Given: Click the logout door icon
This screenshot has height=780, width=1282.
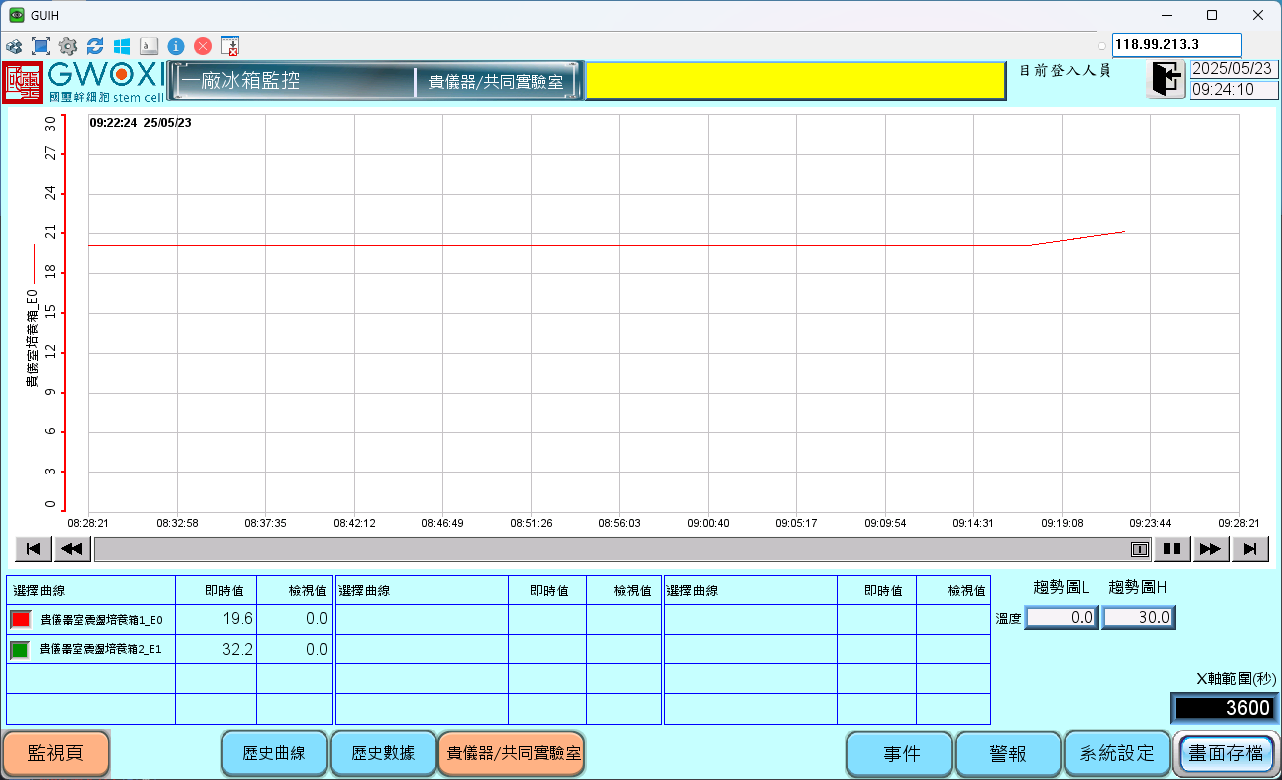Looking at the screenshot, I should [x=1165, y=79].
